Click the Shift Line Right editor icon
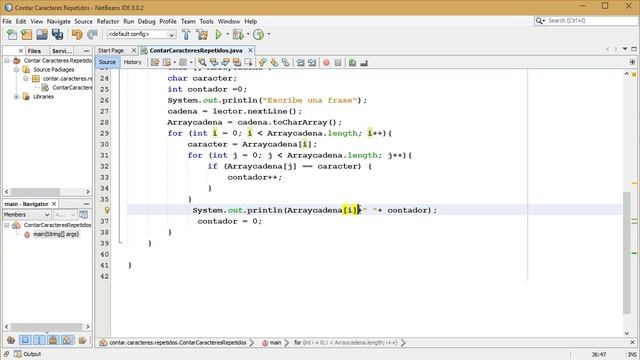Image resolution: width=640 pixels, height=360 pixels. pyautogui.click(x=312, y=62)
